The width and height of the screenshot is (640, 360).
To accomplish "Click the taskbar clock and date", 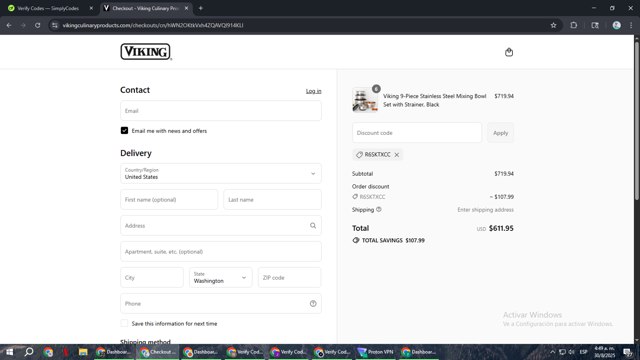I will 604,352.
